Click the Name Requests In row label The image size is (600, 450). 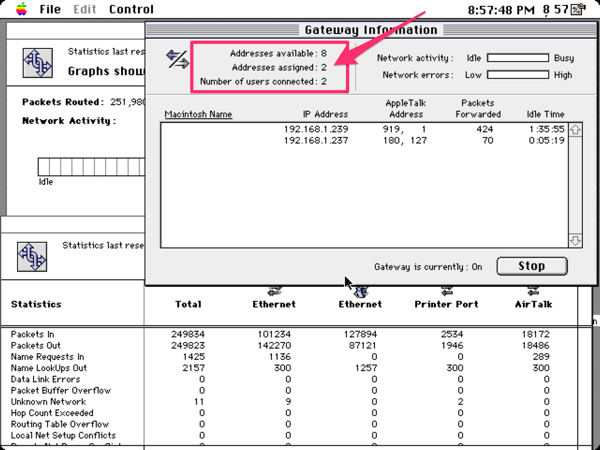coord(47,357)
